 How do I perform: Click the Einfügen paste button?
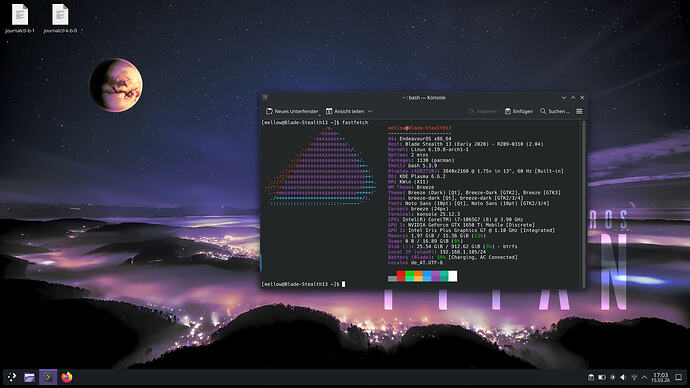518,111
